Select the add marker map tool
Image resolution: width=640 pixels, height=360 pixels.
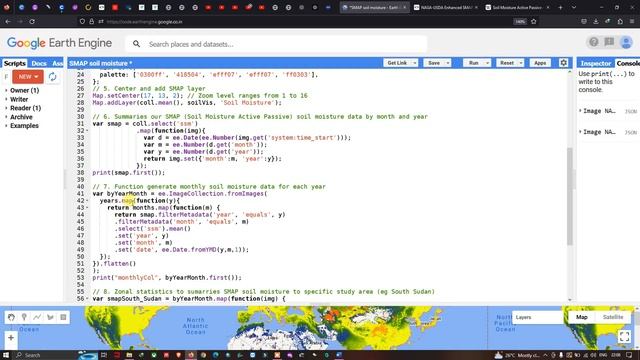(x=24, y=317)
